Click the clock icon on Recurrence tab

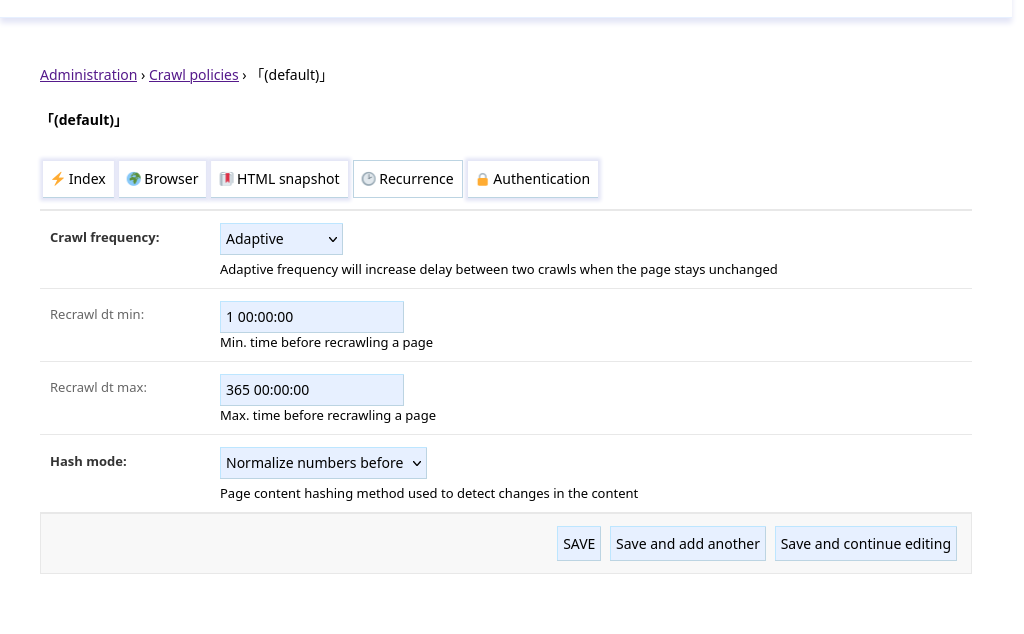368,179
